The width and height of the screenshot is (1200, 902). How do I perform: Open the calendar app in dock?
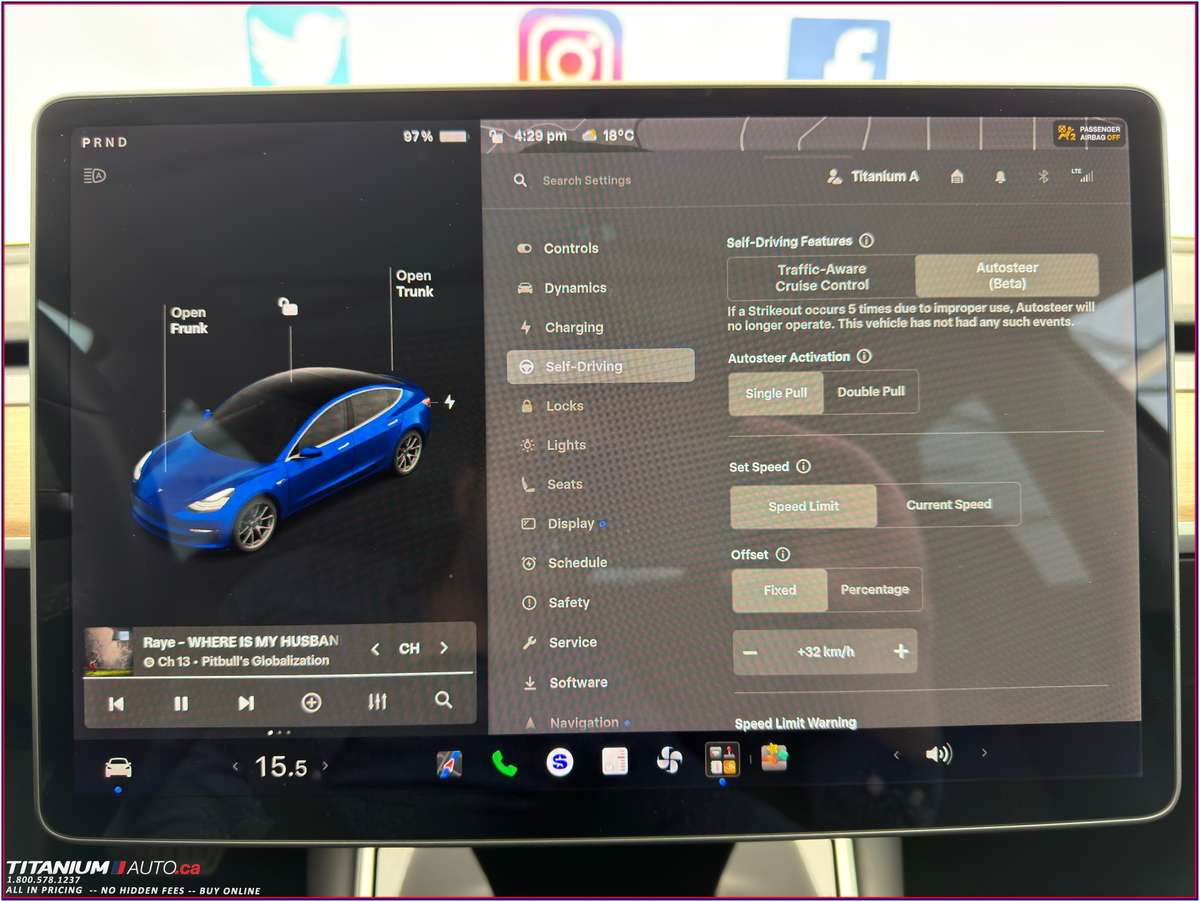pyautogui.click(x=615, y=762)
